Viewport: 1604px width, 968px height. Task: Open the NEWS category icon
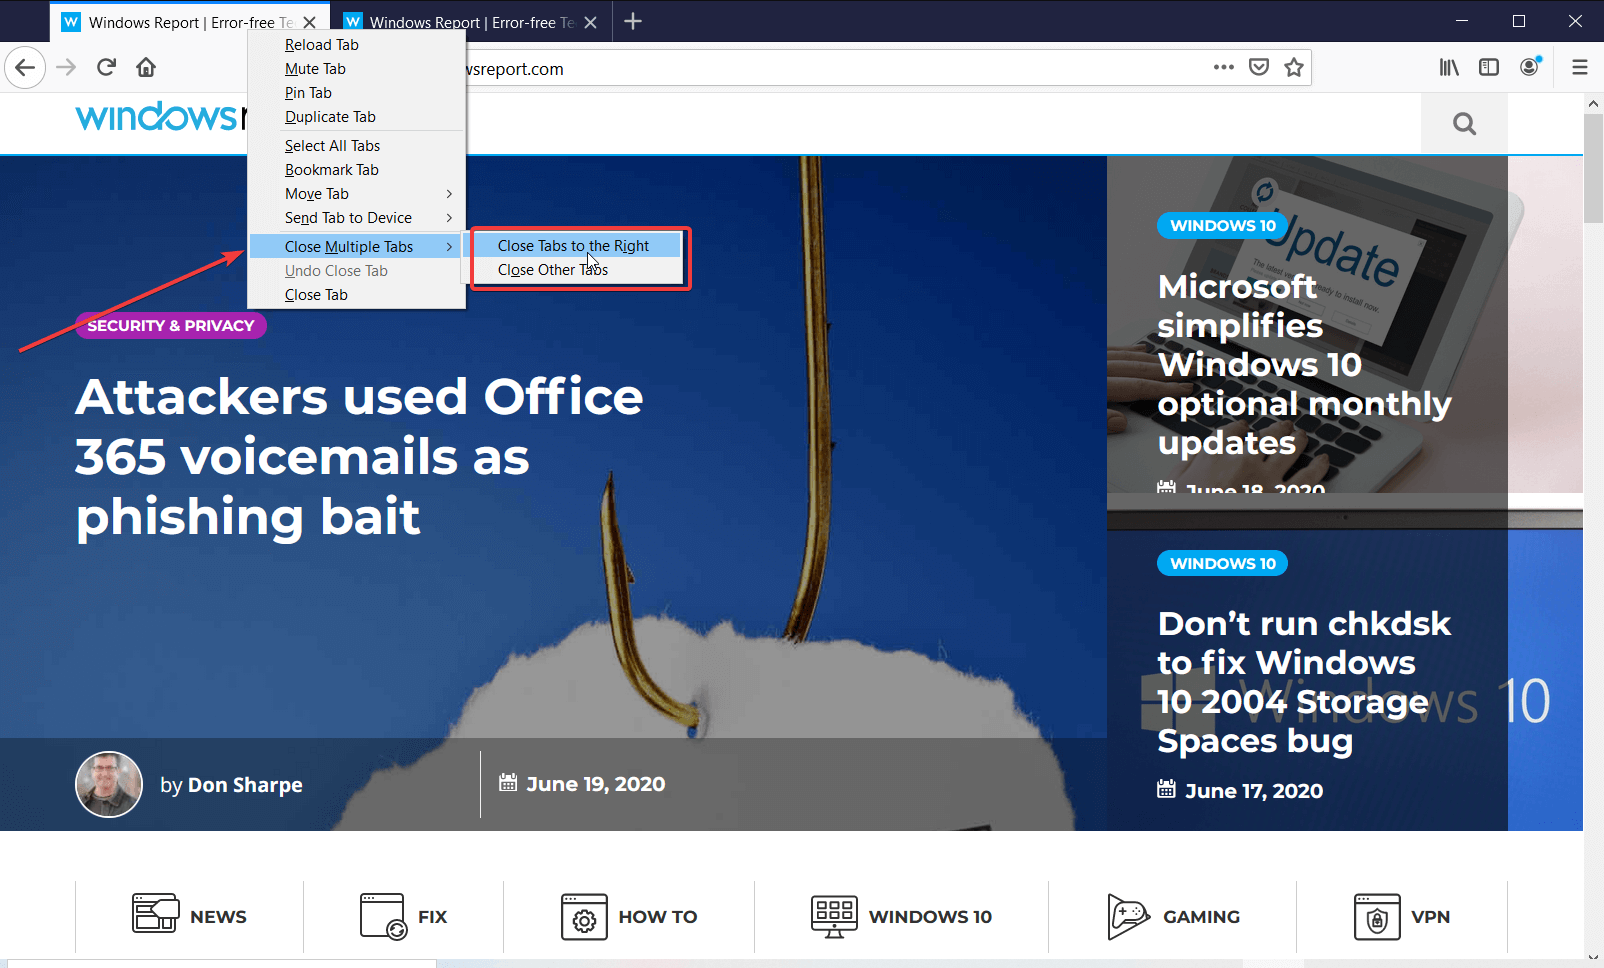pos(155,913)
